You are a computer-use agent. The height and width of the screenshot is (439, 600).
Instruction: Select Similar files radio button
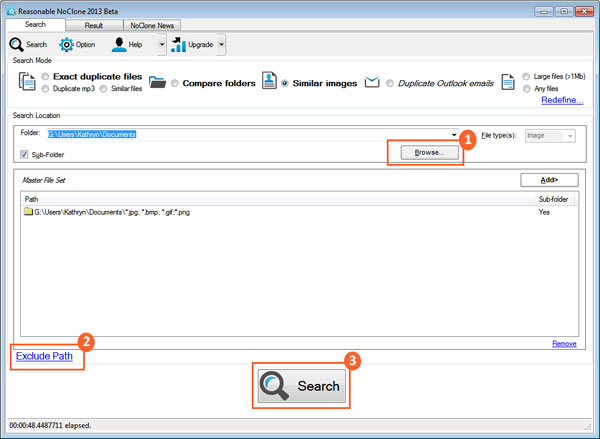pyautogui.click(x=103, y=89)
